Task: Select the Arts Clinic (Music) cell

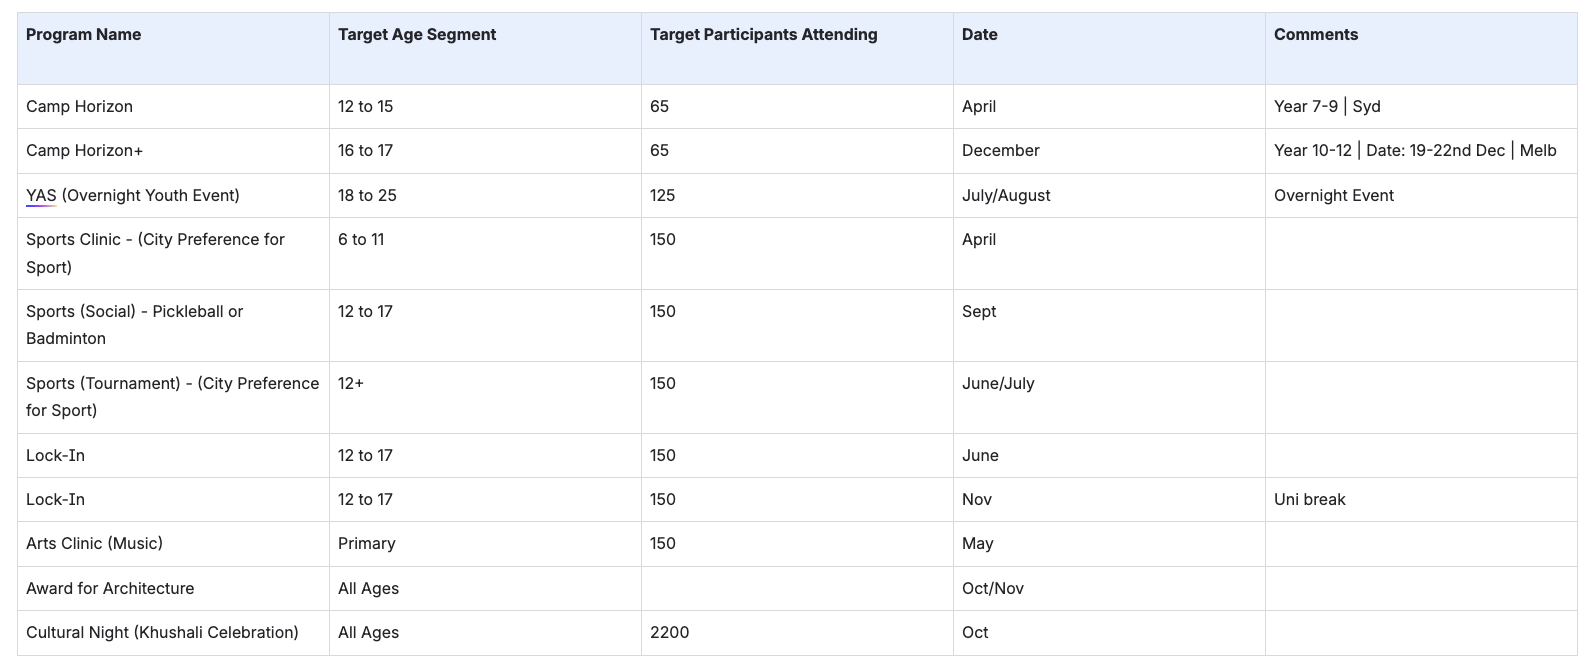Action: 94,544
